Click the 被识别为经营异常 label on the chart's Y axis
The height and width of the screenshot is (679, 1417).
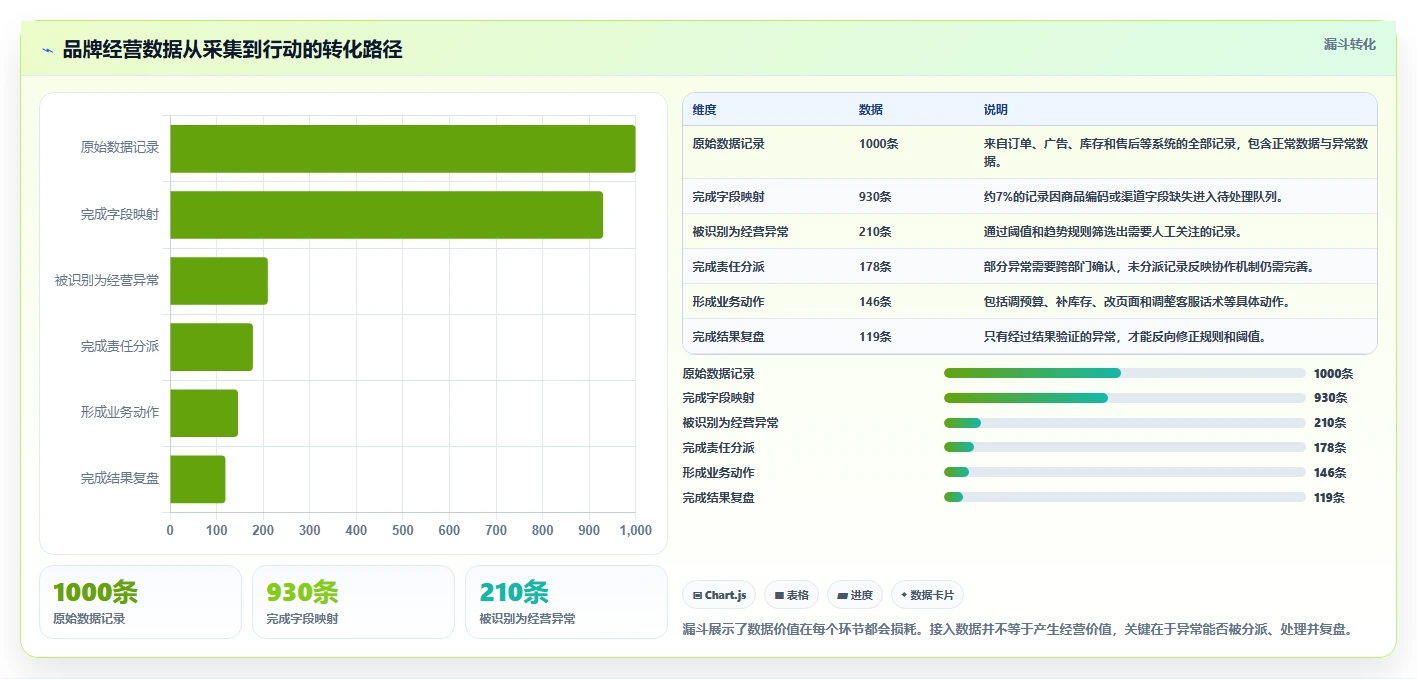(107, 280)
